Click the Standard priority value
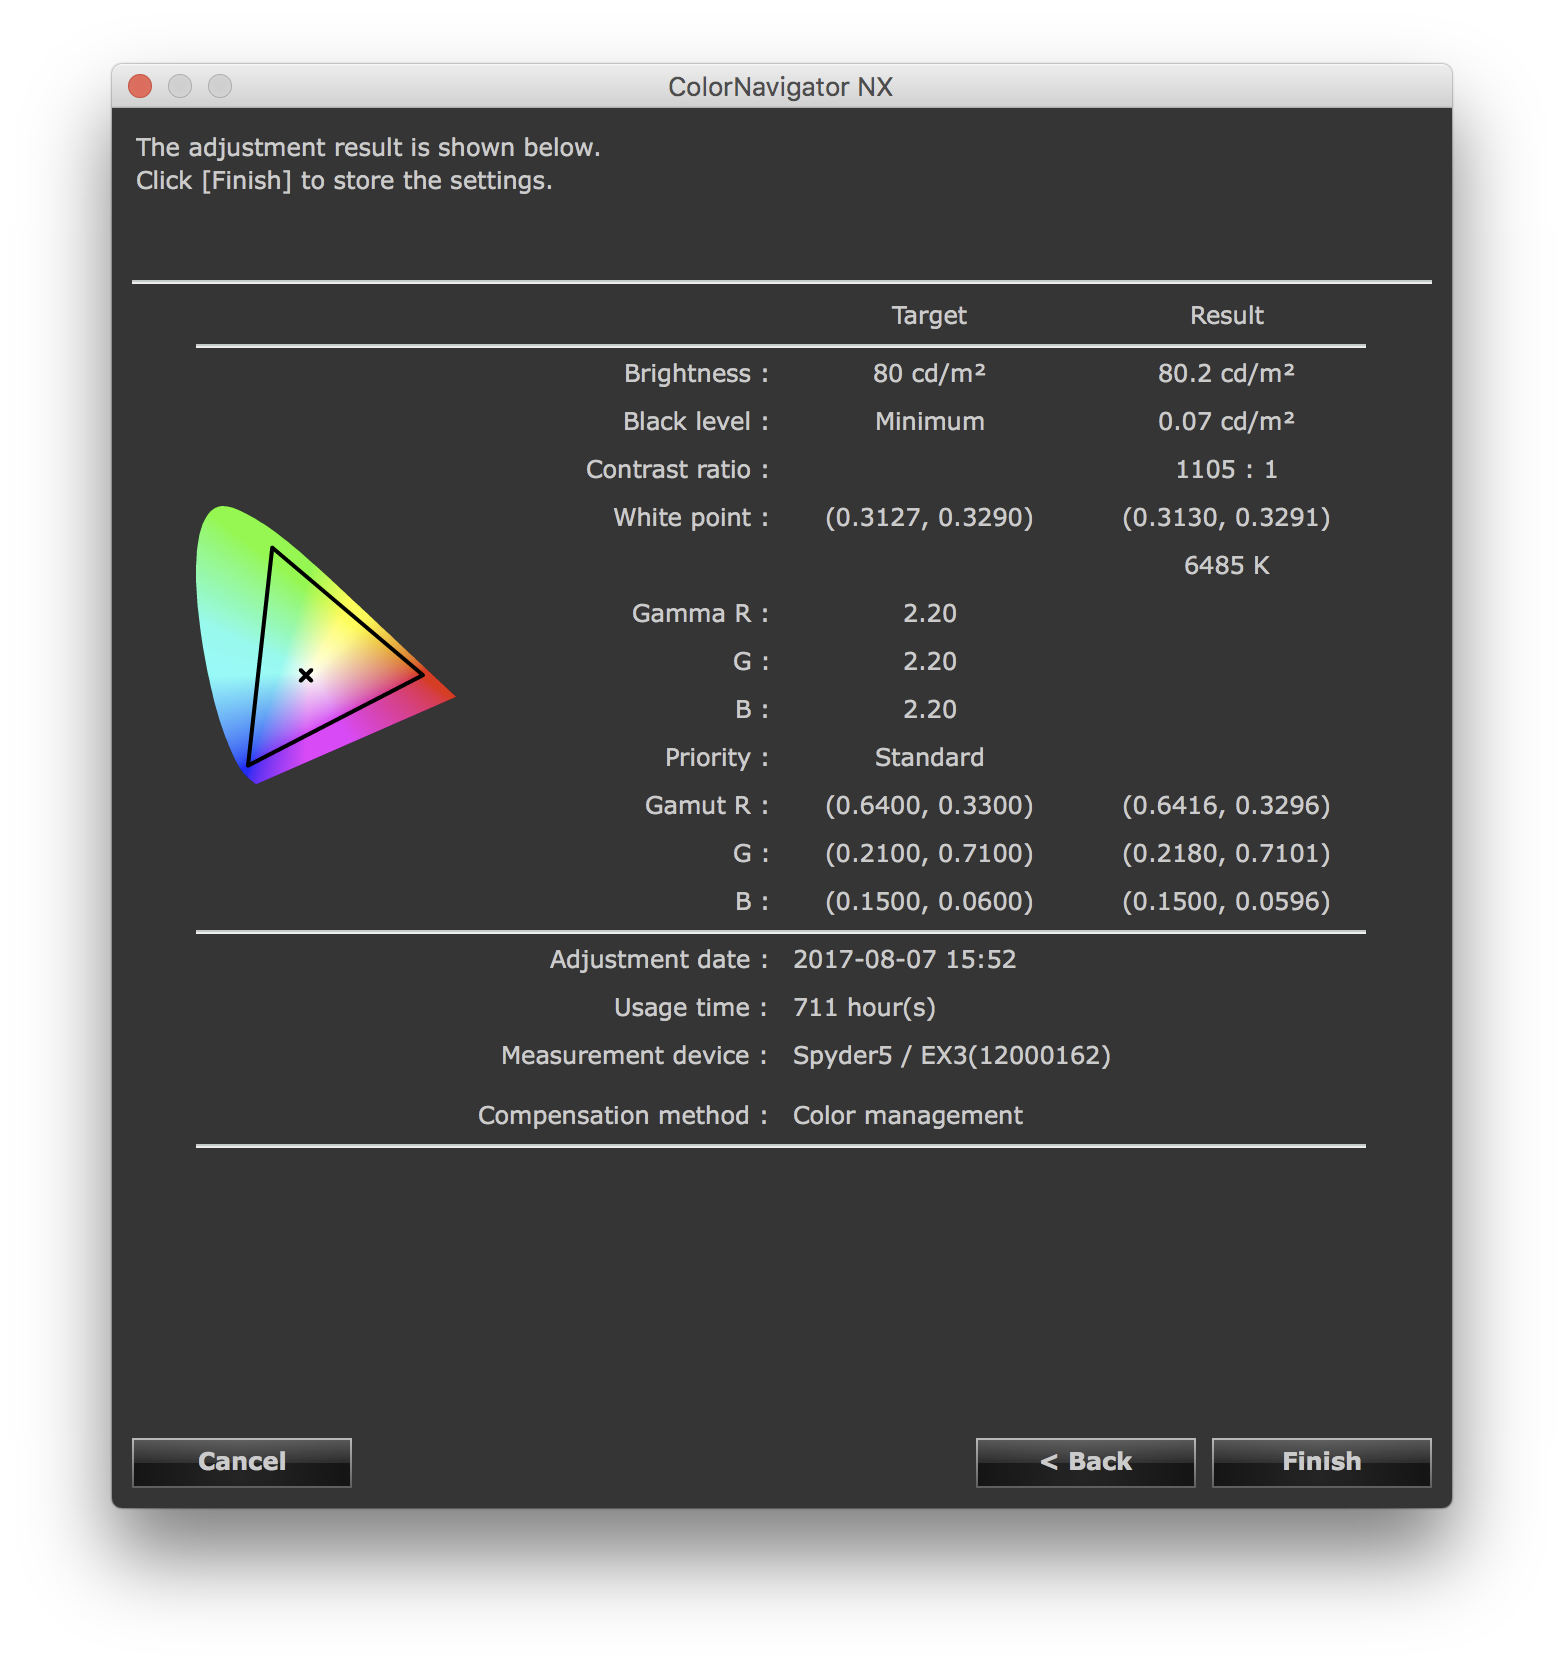The width and height of the screenshot is (1564, 1668). (x=929, y=758)
